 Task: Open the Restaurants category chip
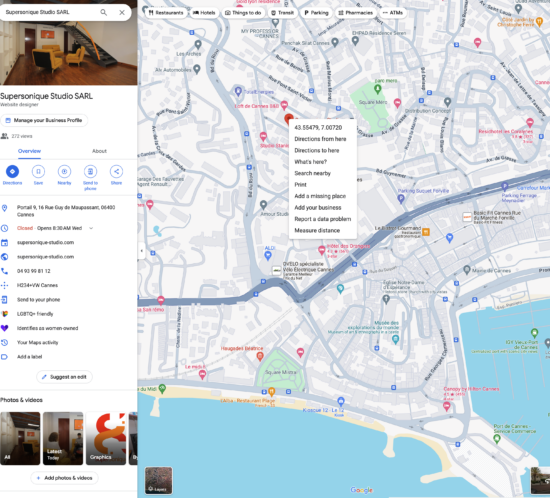coord(166,13)
